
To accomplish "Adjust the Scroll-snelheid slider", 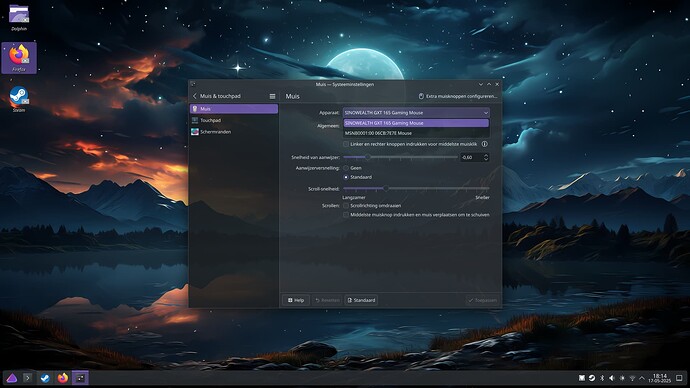I will click(416, 188).
